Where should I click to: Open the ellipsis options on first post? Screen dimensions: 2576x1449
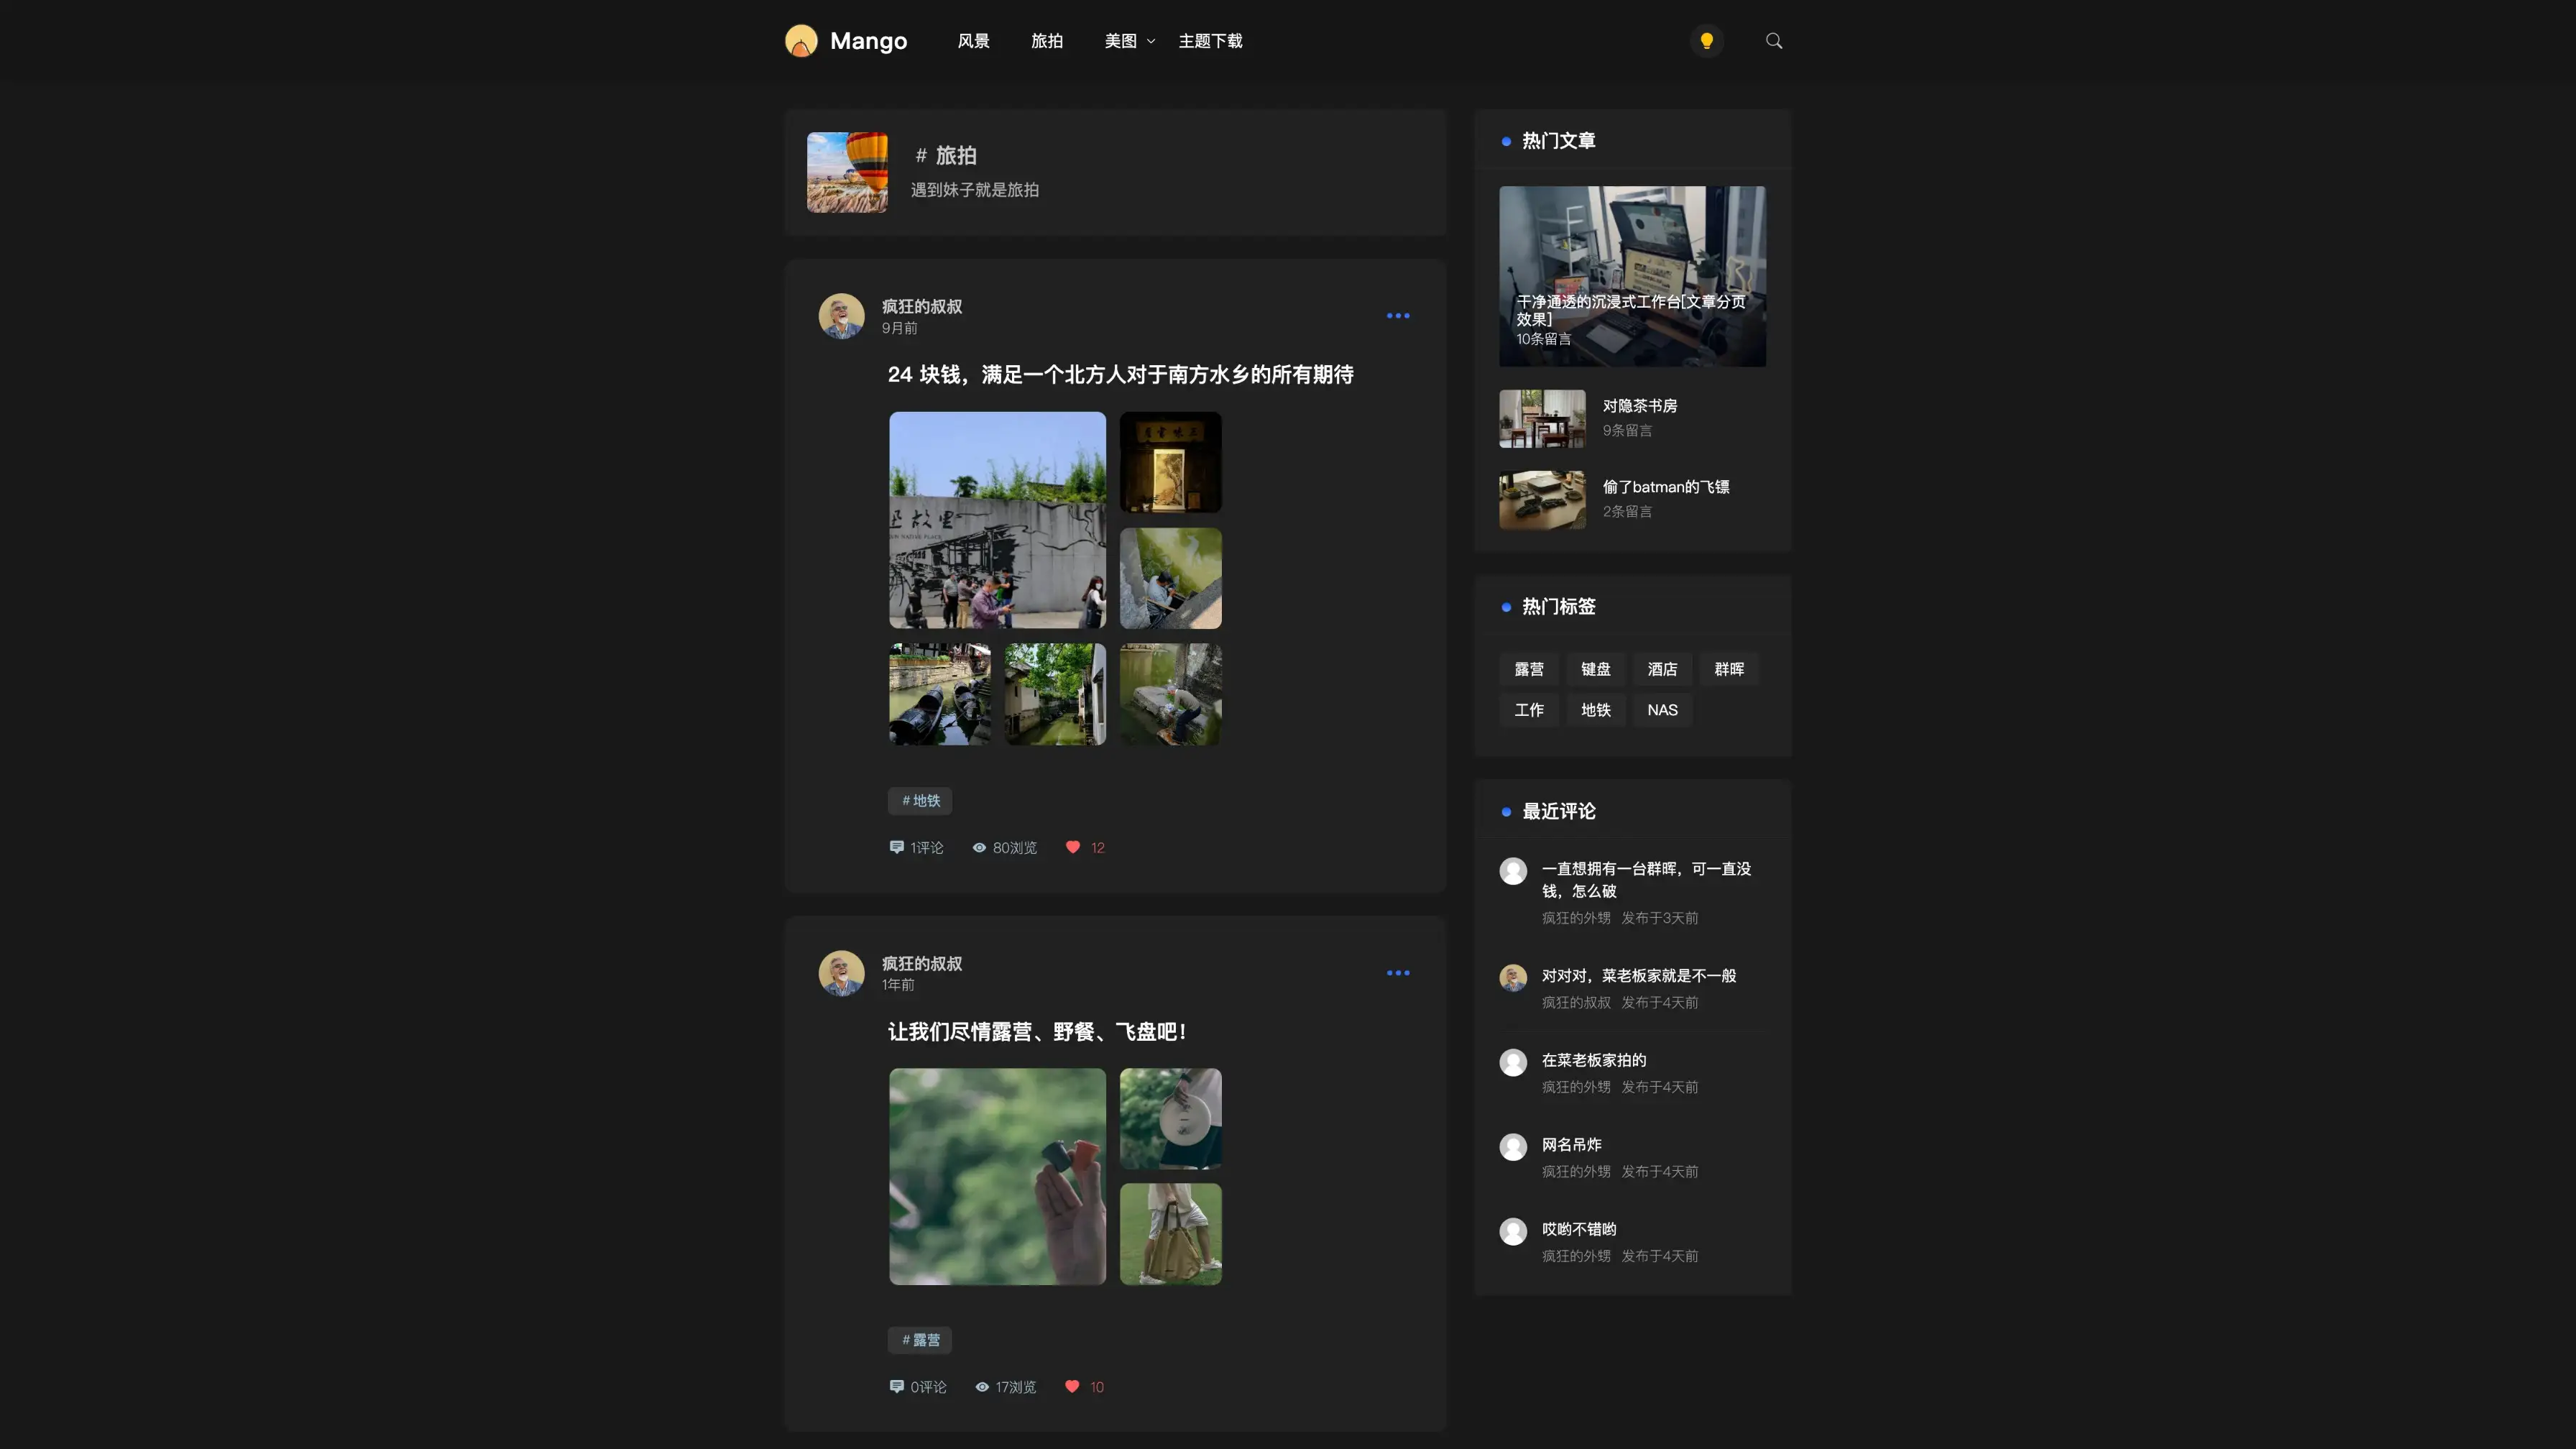[1398, 315]
